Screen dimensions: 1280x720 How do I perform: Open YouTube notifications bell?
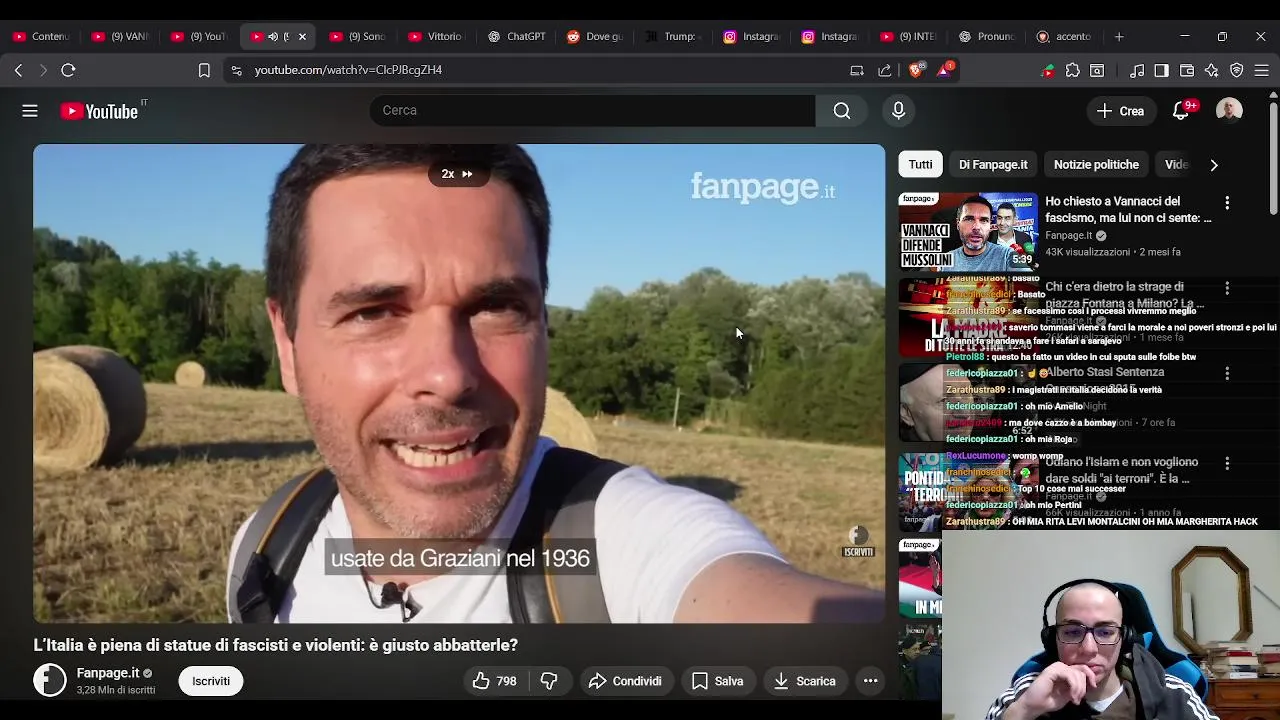coord(1181,111)
